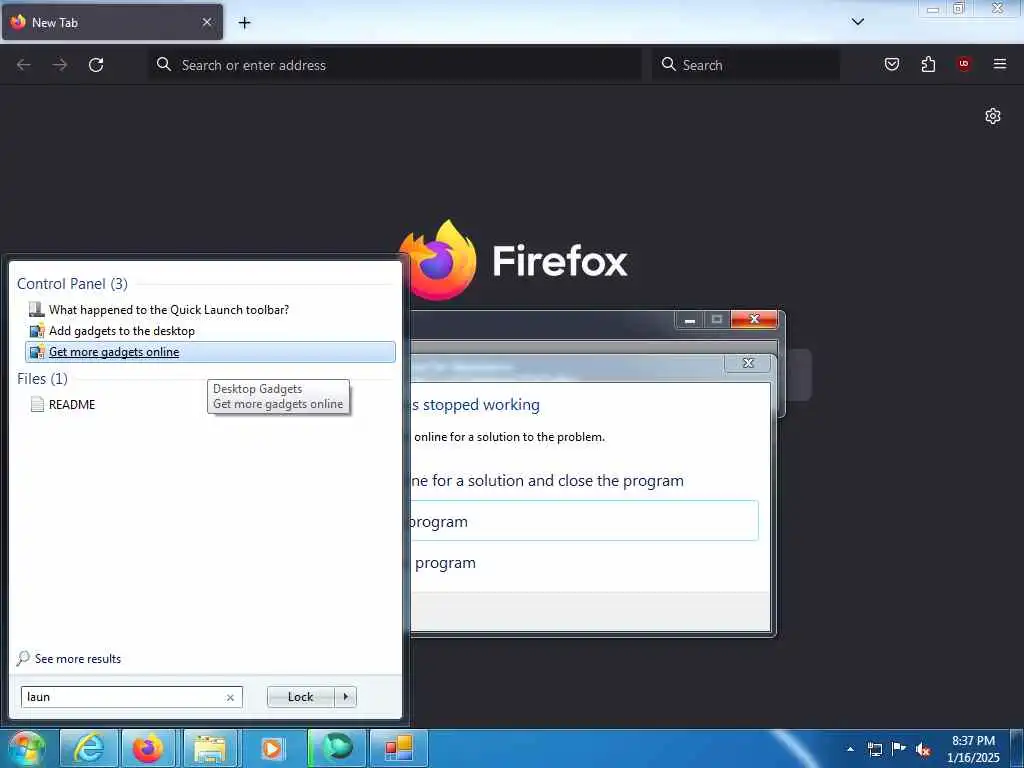The height and width of the screenshot is (768, 1024).
Task: Open the green round taskbar app
Action: [x=338, y=748]
